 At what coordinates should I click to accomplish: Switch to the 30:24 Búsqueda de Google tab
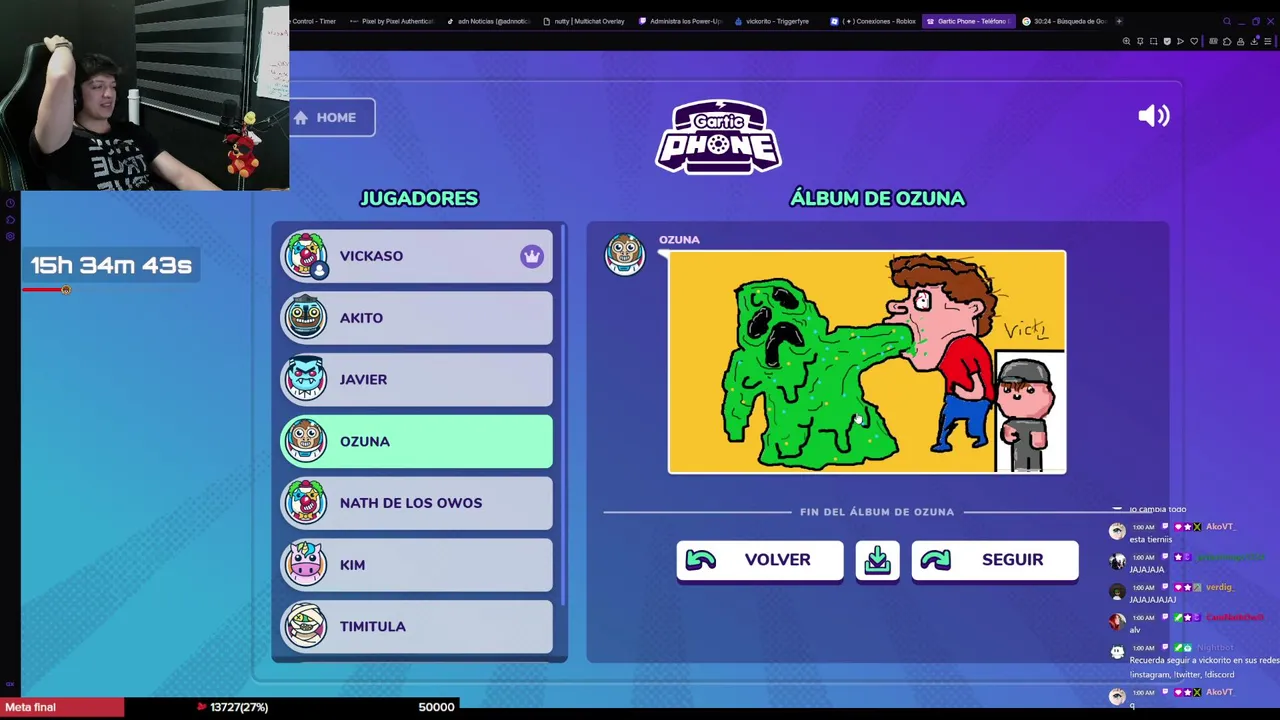click(x=1064, y=21)
